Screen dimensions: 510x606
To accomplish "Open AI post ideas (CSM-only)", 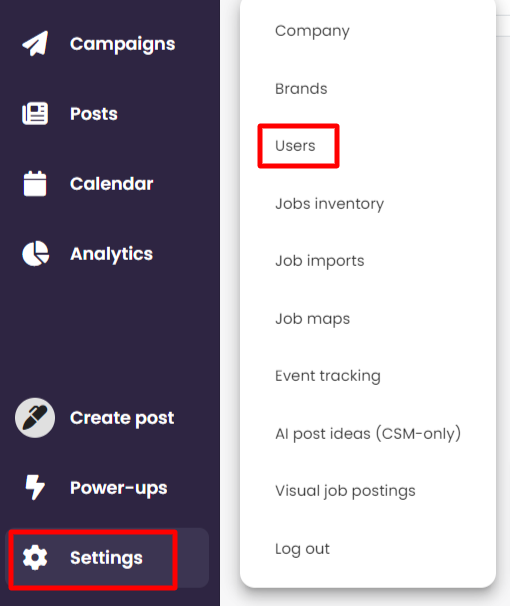I will pos(367,433).
